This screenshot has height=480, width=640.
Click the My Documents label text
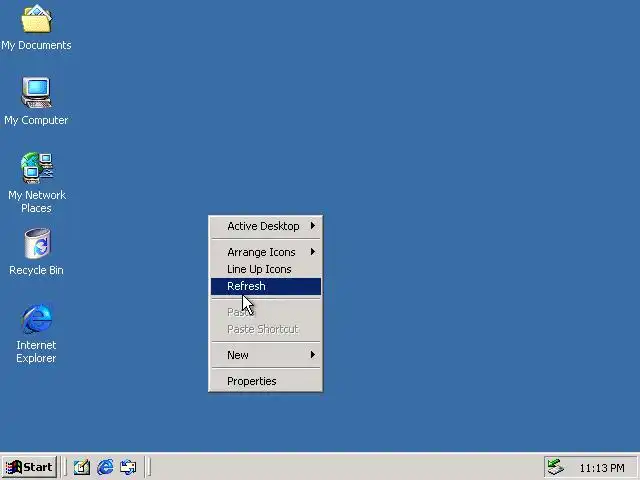(x=36, y=45)
